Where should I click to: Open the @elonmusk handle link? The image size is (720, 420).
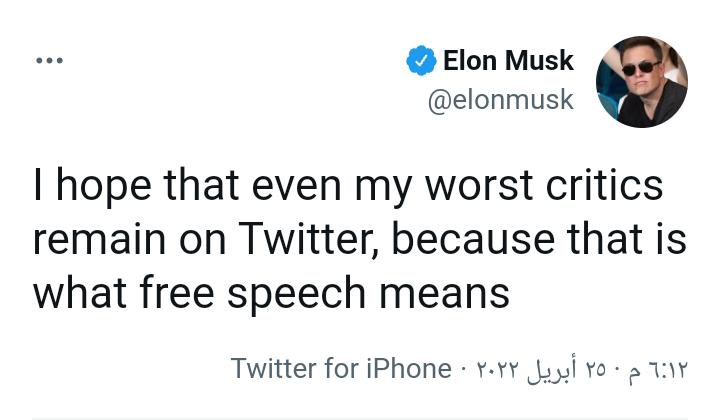[x=501, y=100]
